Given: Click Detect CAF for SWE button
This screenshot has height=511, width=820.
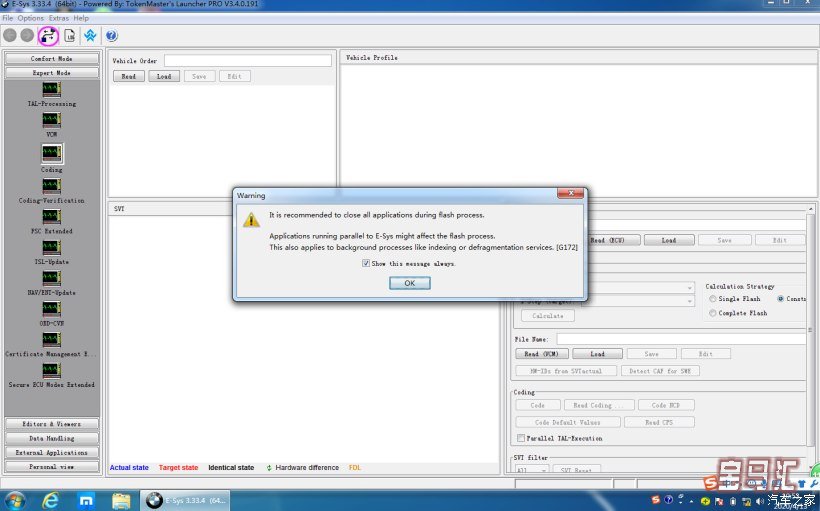Looking at the screenshot, I should pyautogui.click(x=660, y=371).
